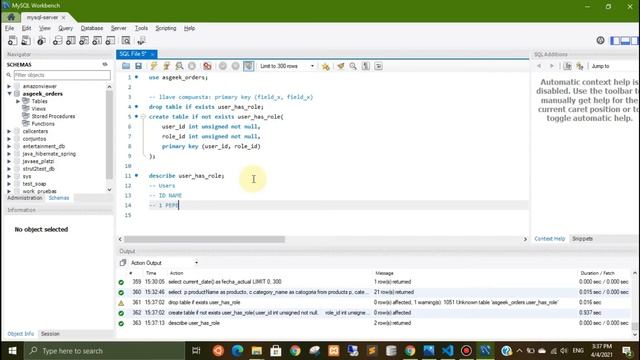Image resolution: width=640 pixels, height=360 pixels.
Task: Search table data toolbar icon
Action: [126, 40]
